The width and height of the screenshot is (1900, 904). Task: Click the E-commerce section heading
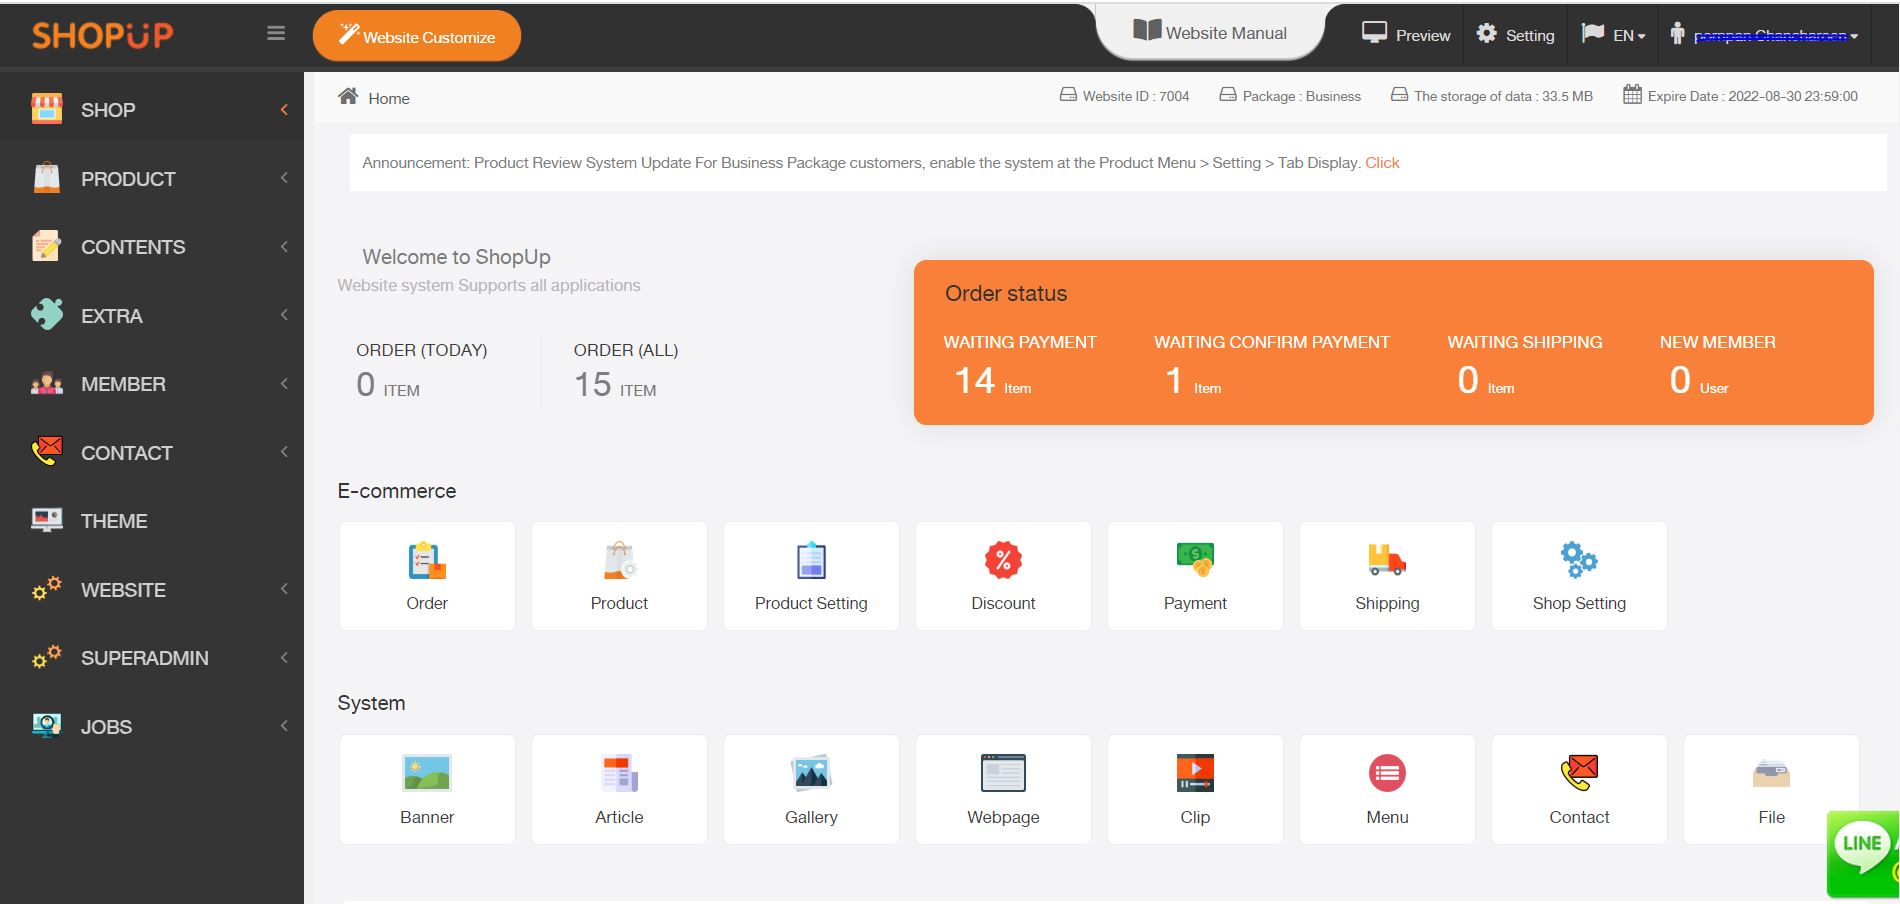(397, 491)
